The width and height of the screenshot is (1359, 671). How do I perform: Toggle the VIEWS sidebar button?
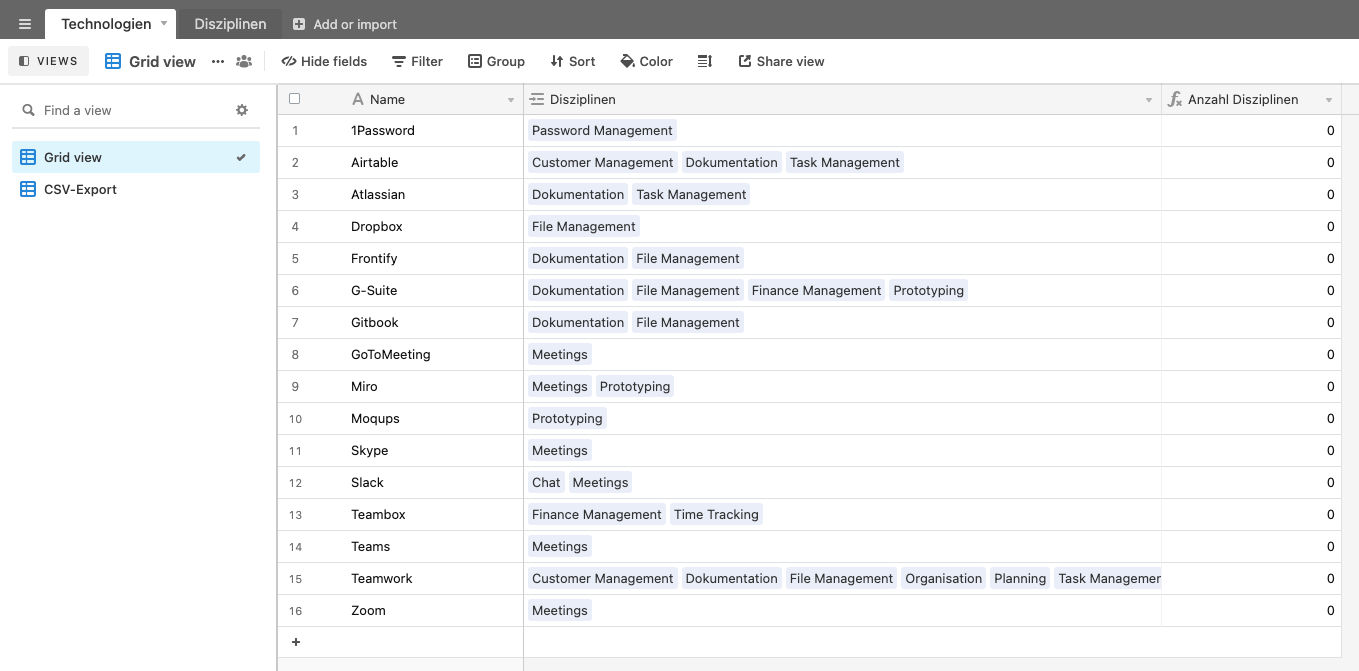pos(48,61)
